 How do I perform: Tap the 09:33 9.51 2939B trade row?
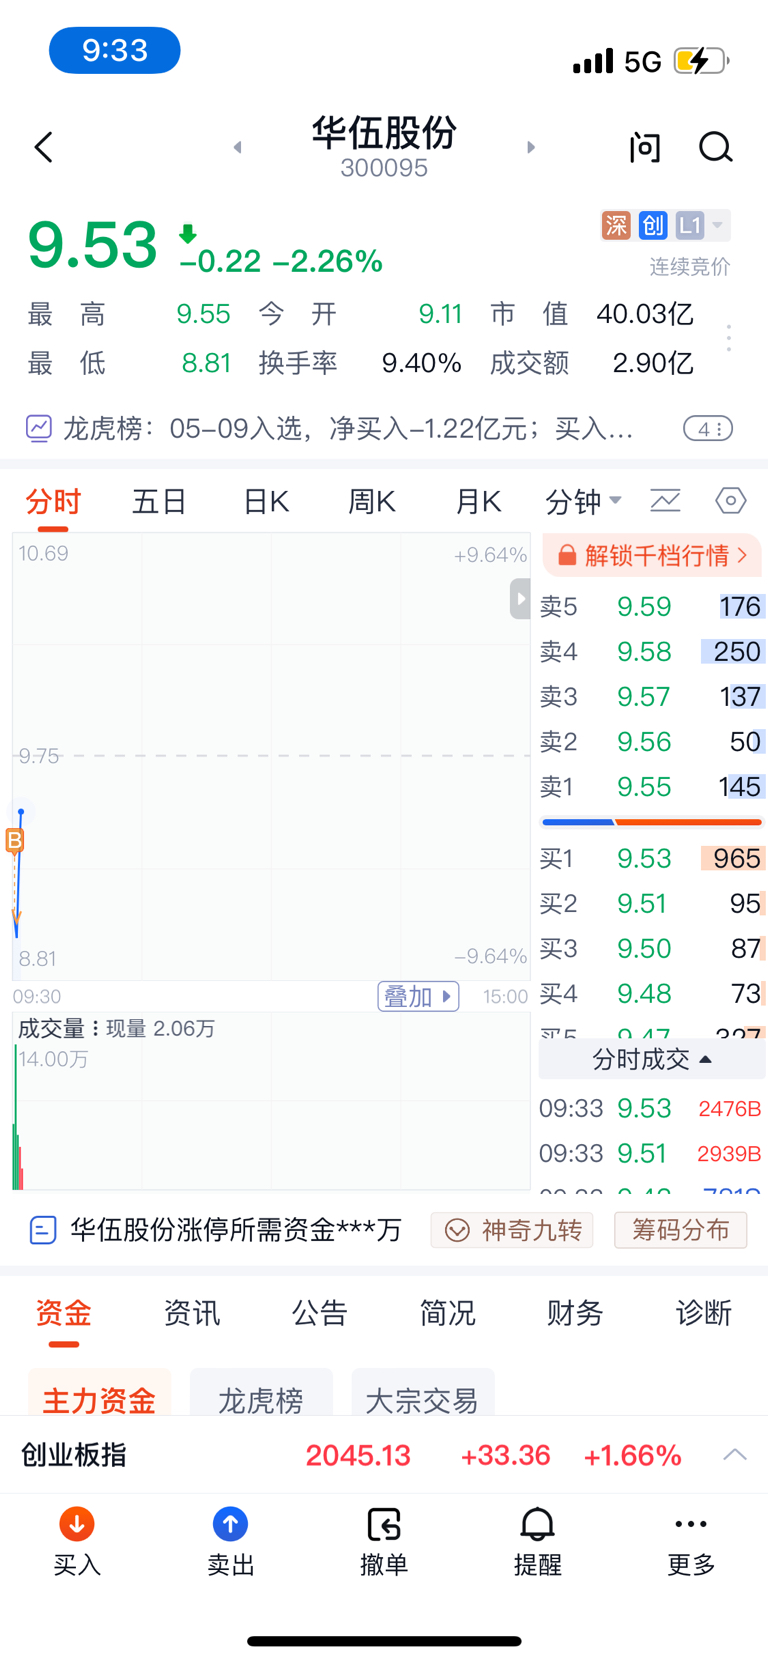651,1154
